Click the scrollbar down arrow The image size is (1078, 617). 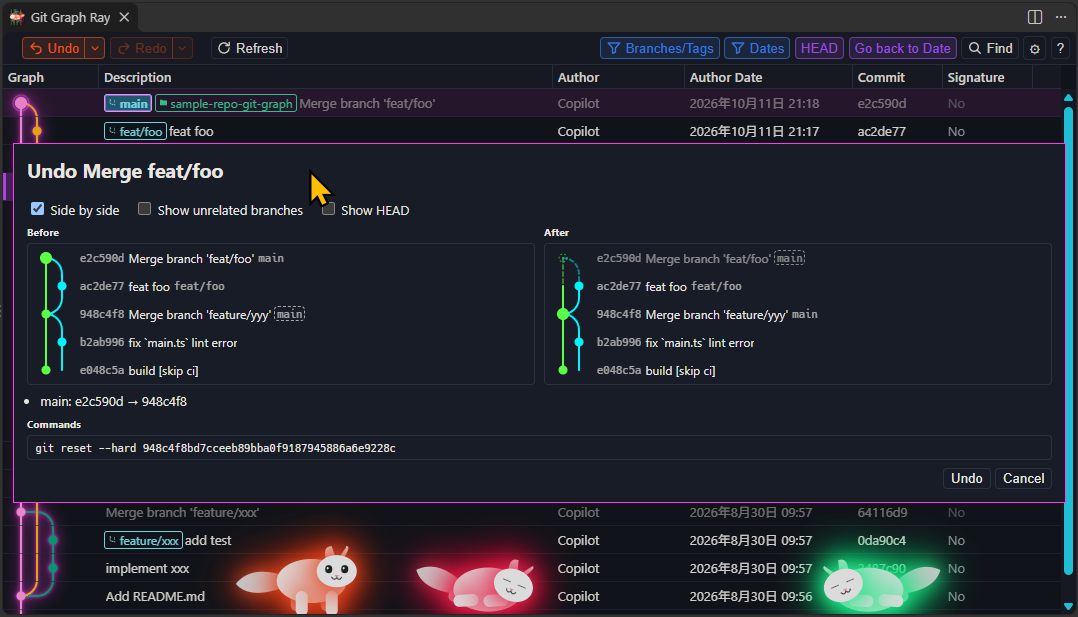pos(1068,606)
